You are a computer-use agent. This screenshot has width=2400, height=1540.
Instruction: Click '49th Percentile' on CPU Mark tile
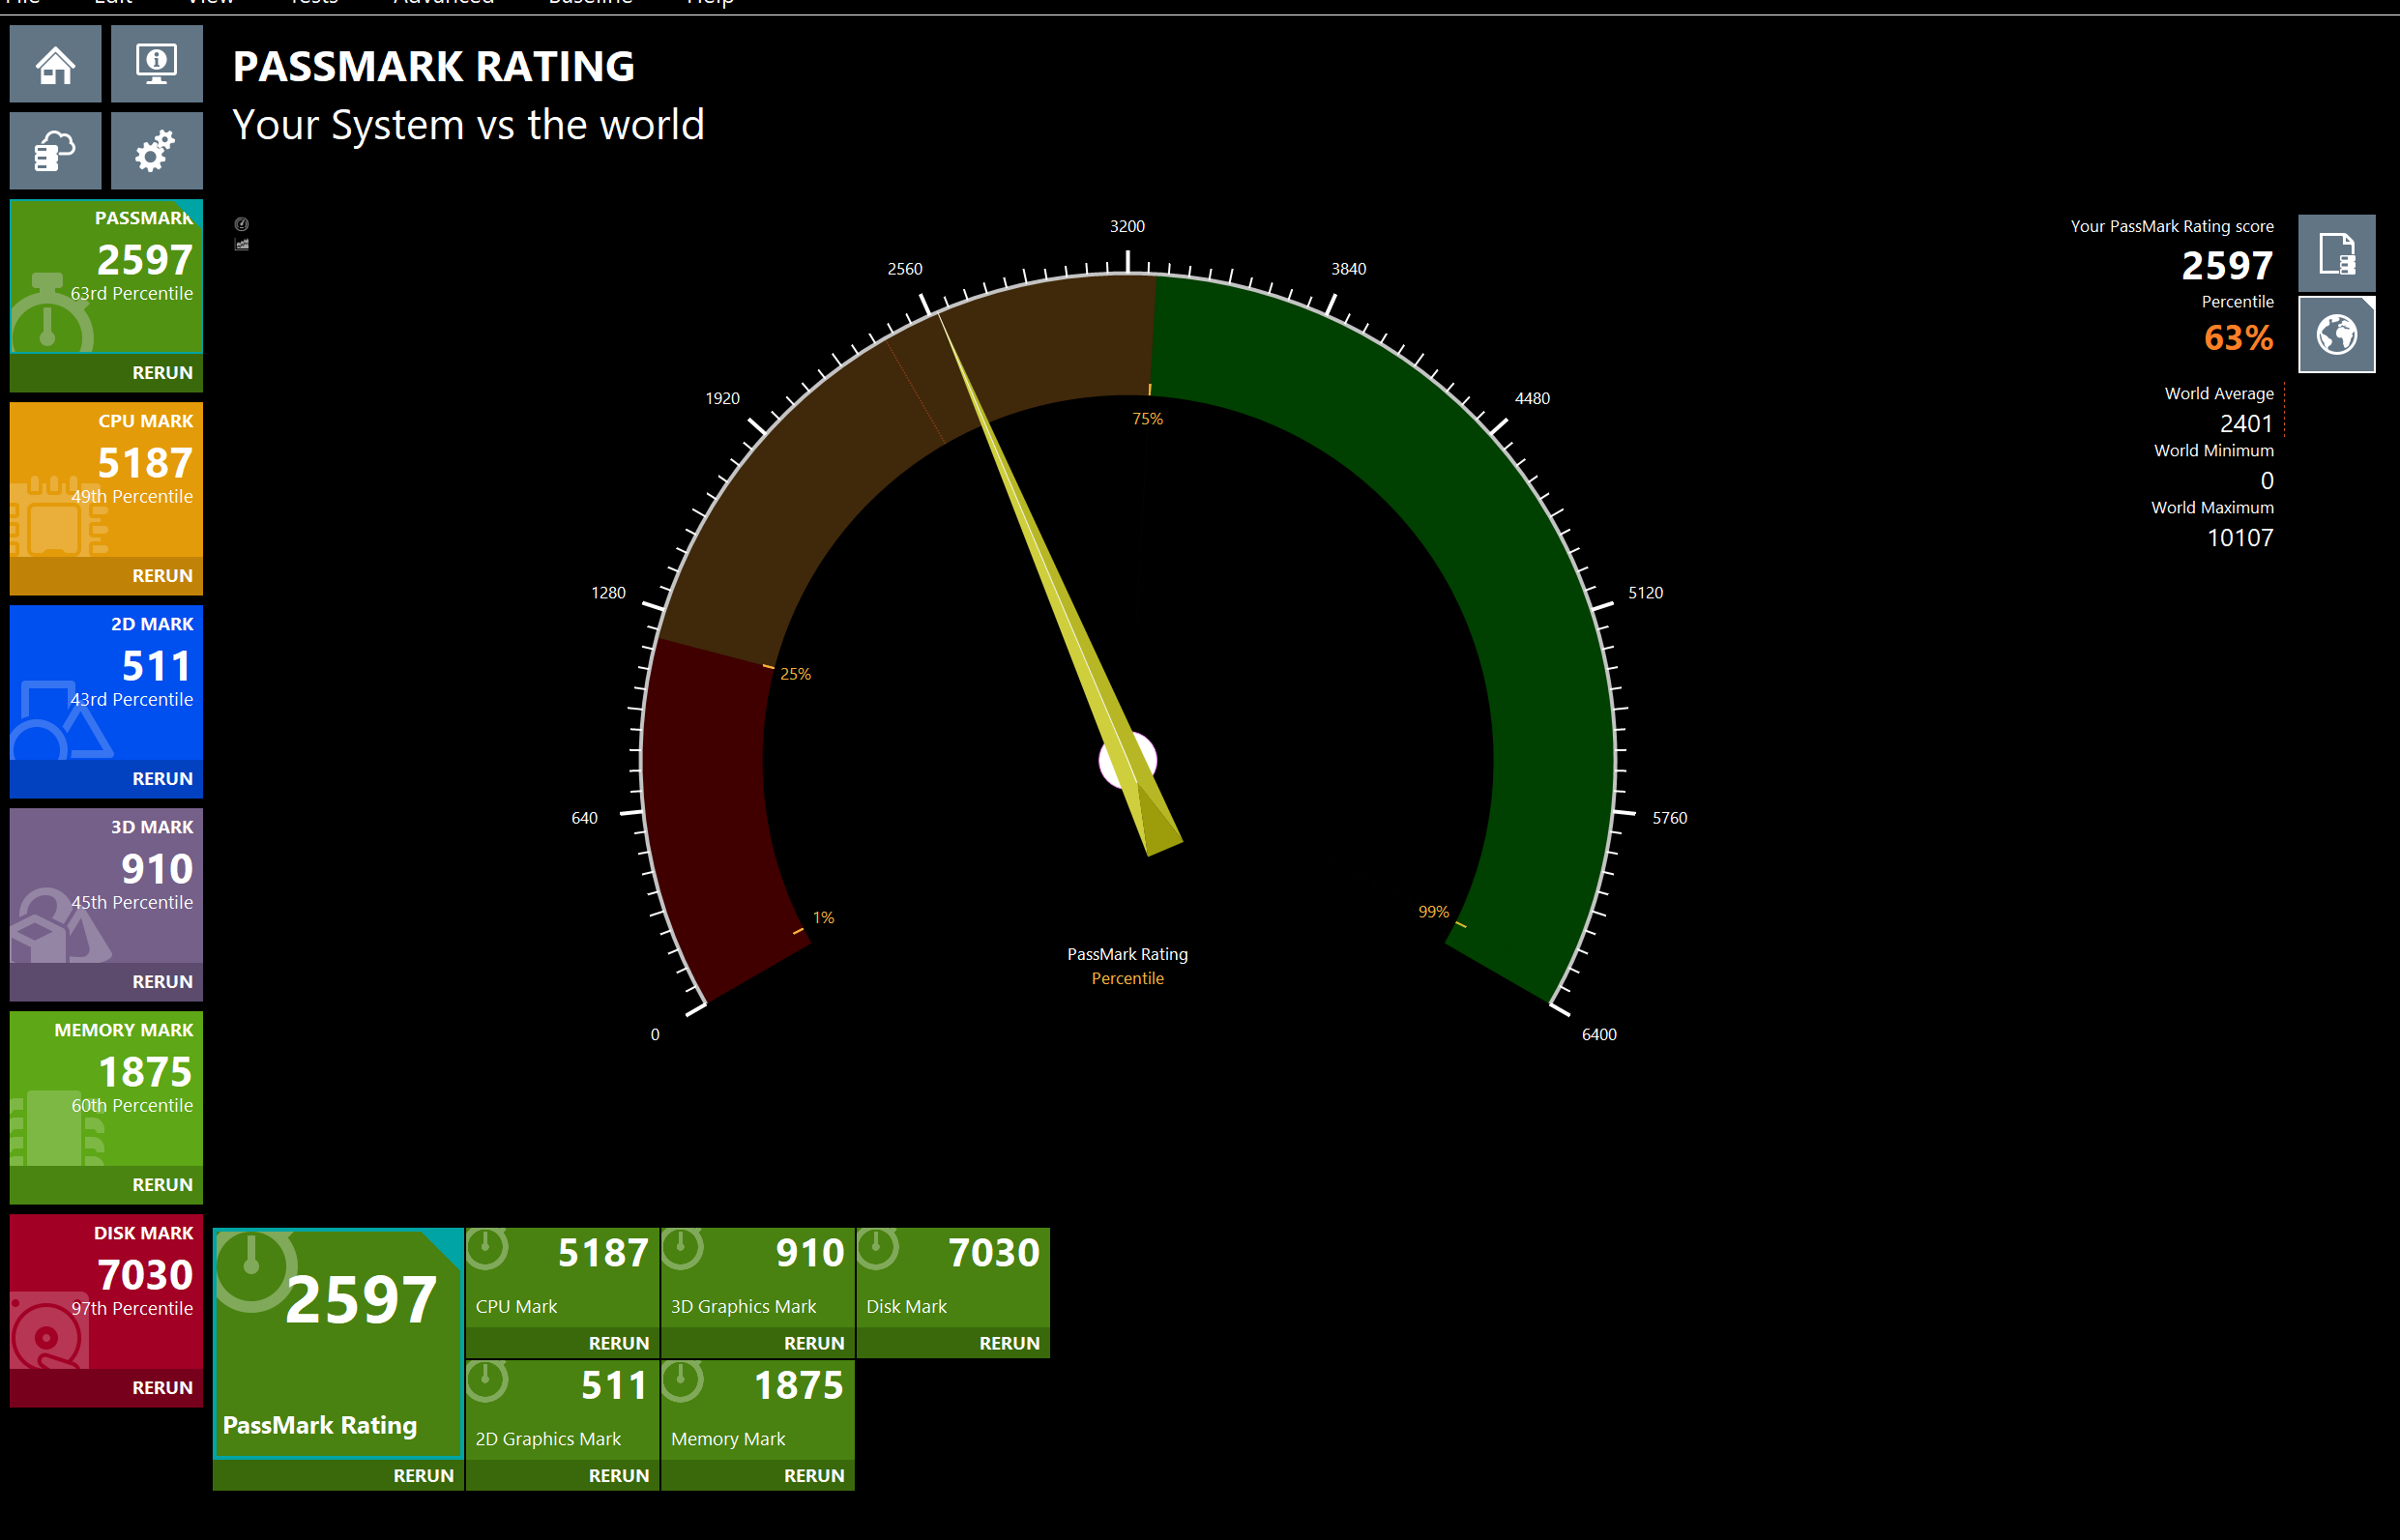click(131, 497)
